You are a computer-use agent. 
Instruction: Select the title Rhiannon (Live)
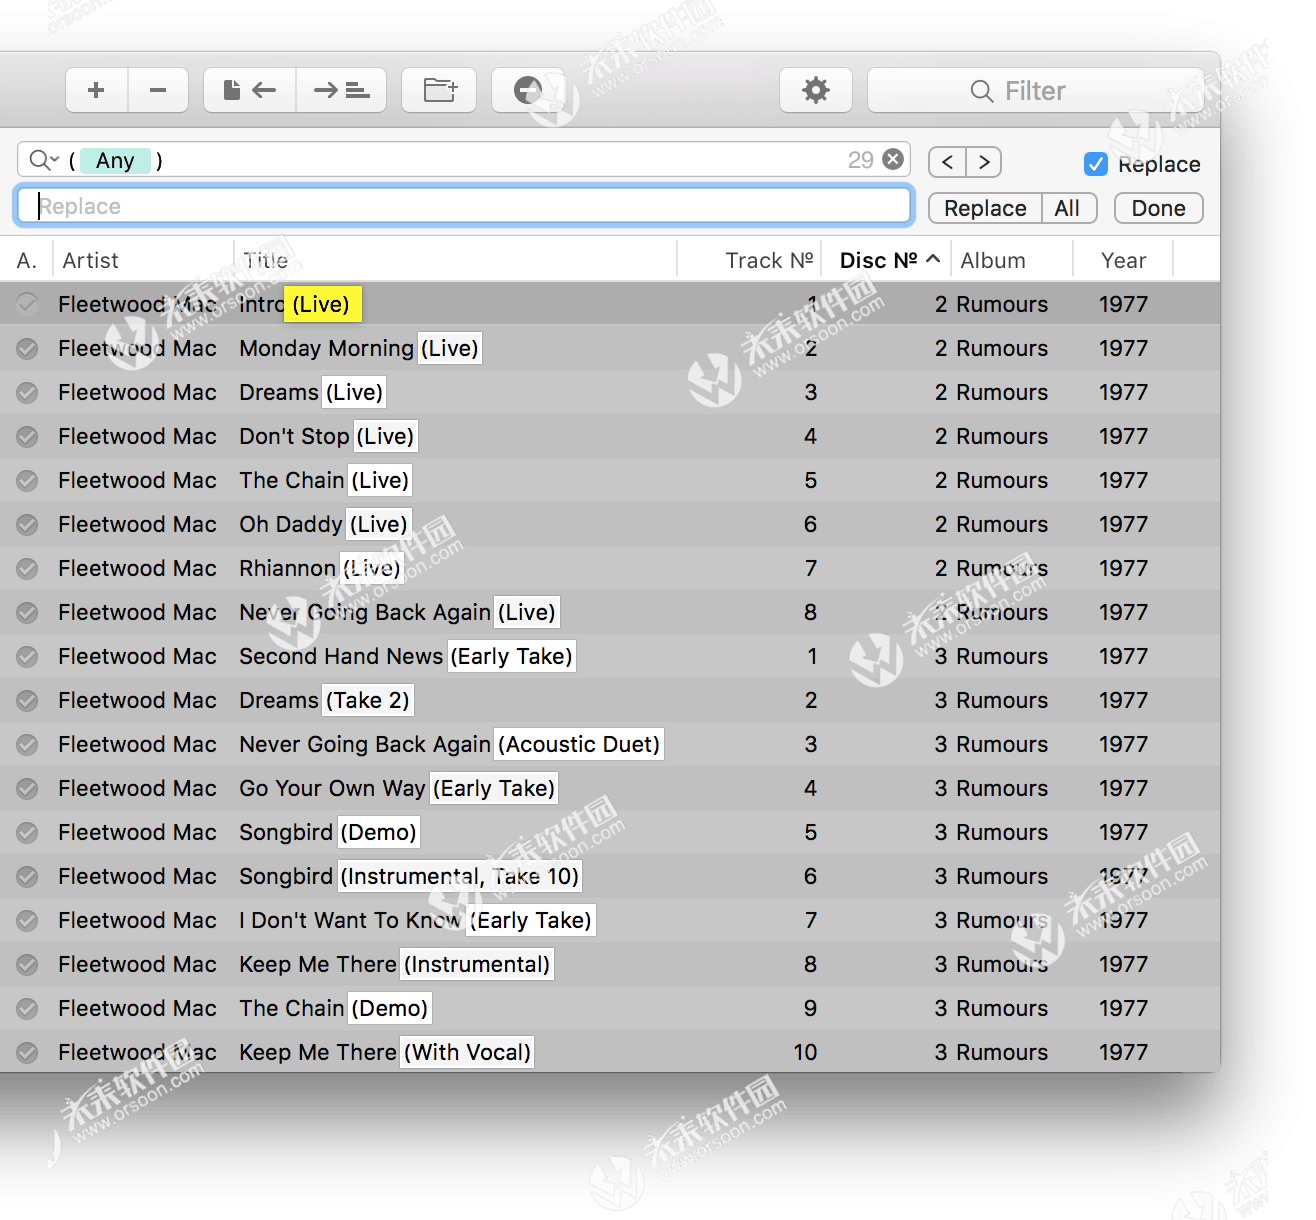(320, 568)
